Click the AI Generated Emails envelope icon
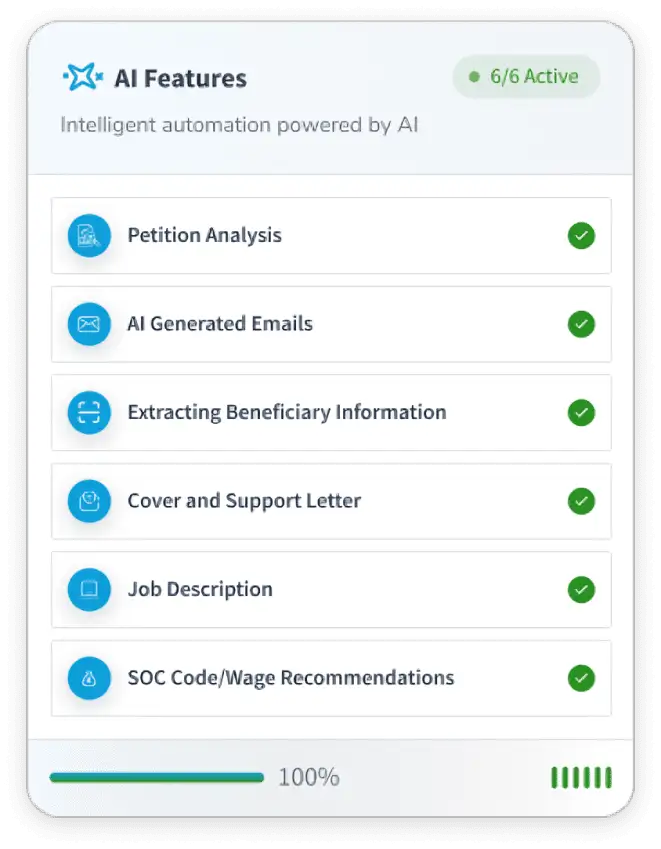This screenshot has height=849, width=661. point(89,324)
